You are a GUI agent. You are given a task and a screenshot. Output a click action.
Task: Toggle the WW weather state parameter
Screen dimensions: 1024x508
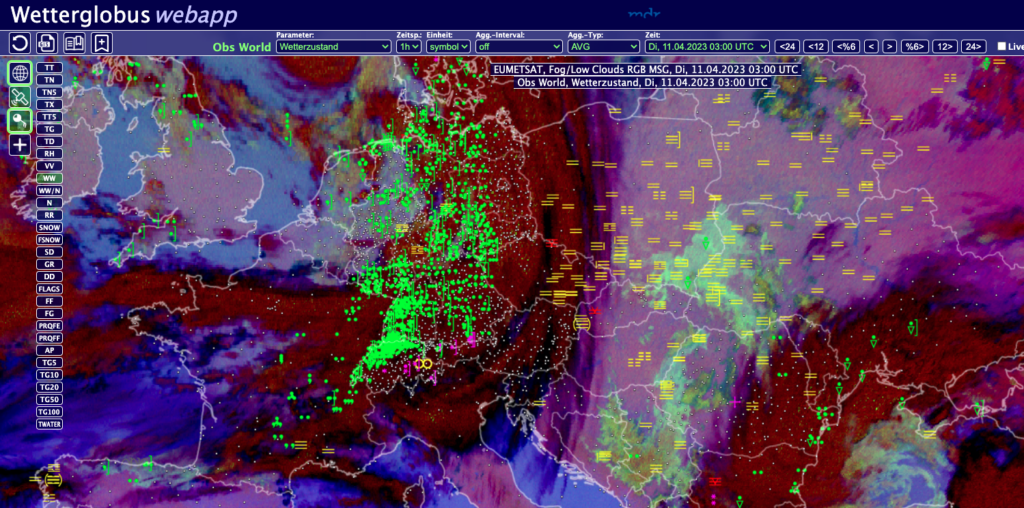(49, 178)
